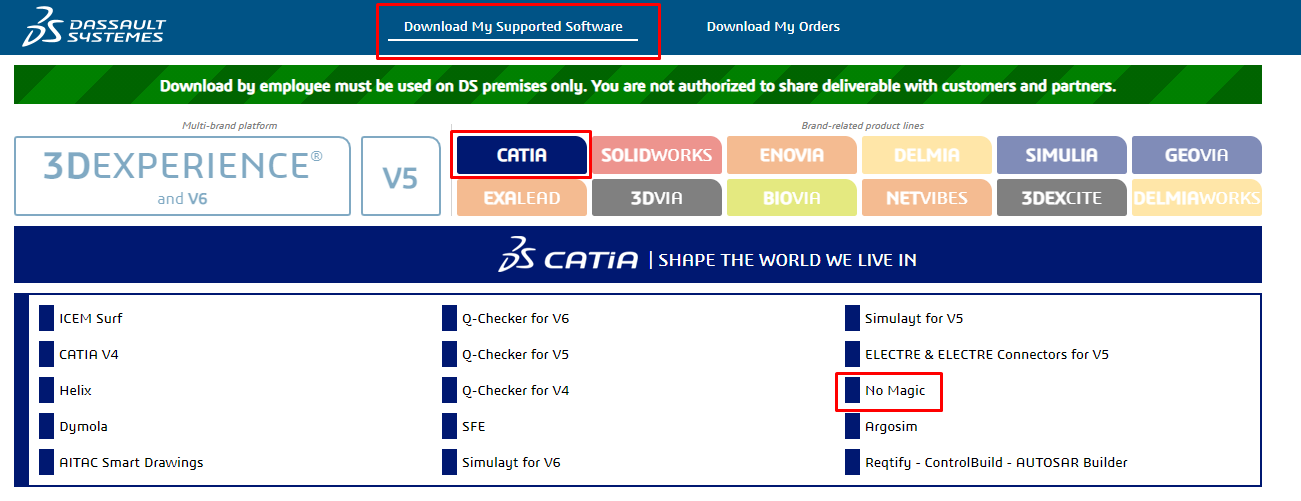
Task: Click blue square icon beside Dymola
Action: click(x=46, y=426)
